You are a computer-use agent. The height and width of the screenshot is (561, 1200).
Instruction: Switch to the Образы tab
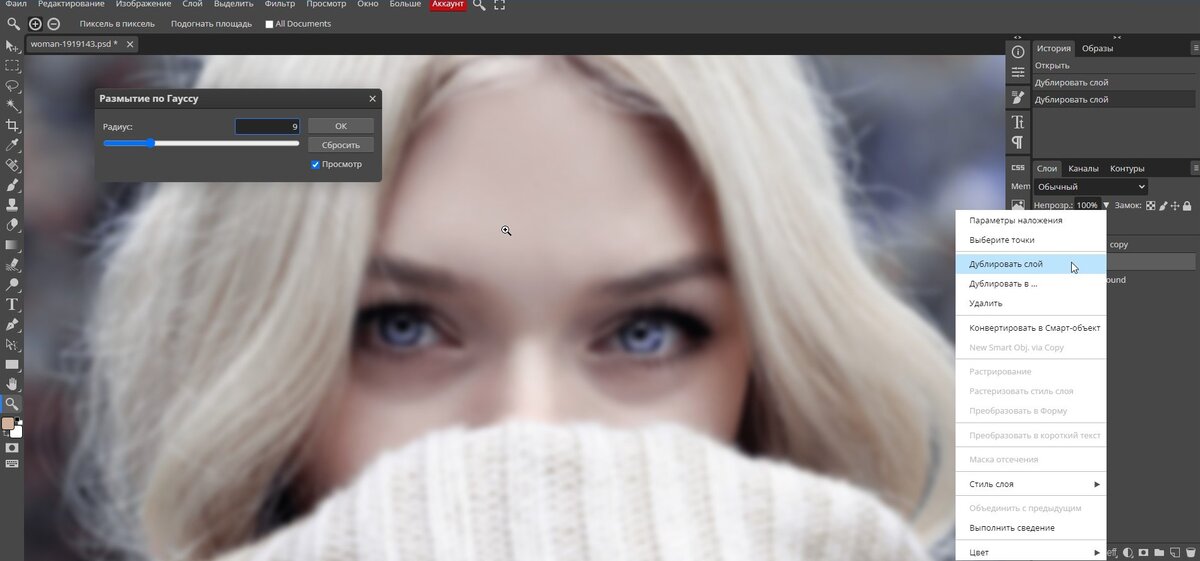tap(1097, 48)
